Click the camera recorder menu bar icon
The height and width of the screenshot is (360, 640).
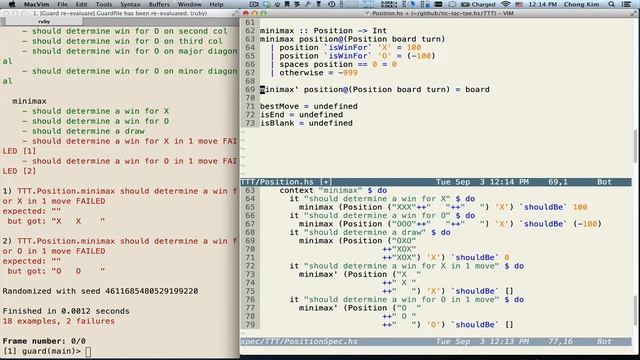(254, 4)
